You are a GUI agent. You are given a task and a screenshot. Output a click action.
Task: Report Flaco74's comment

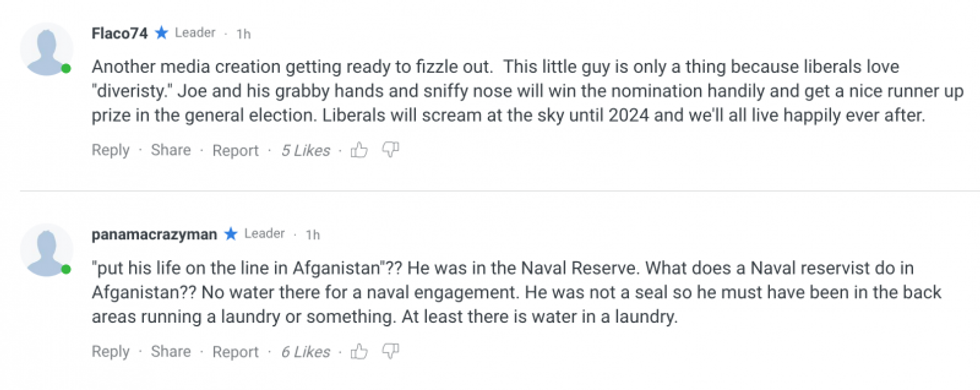[235, 150]
